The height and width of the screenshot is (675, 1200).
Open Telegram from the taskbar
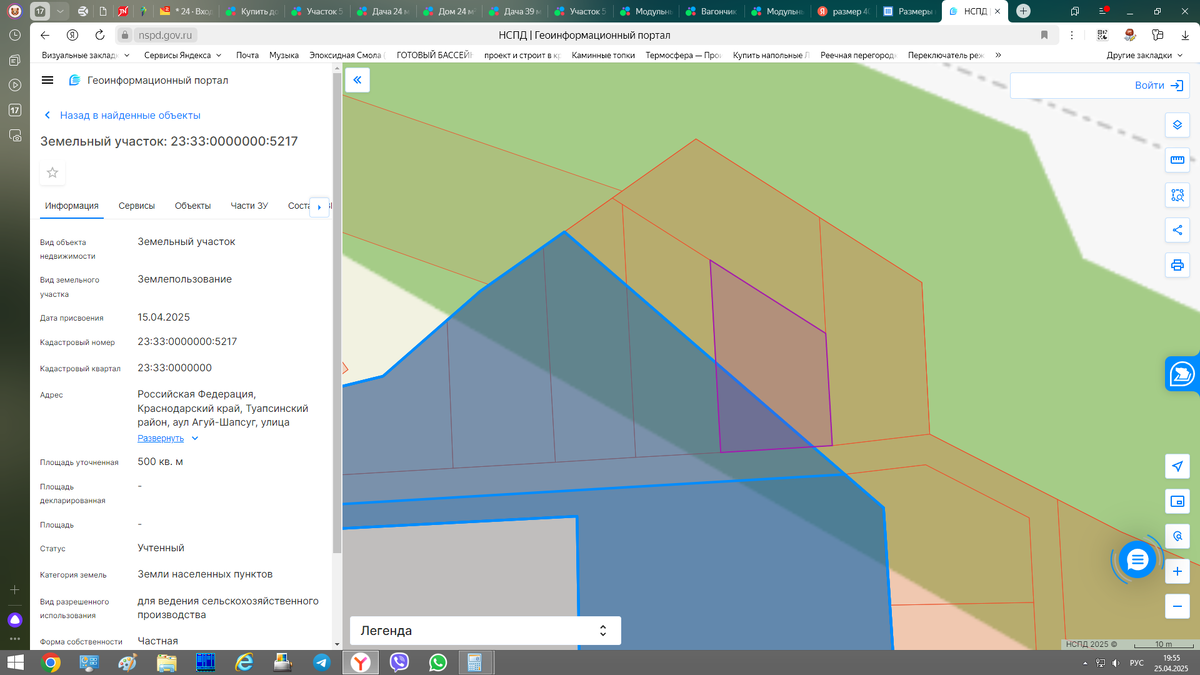pyautogui.click(x=321, y=662)
